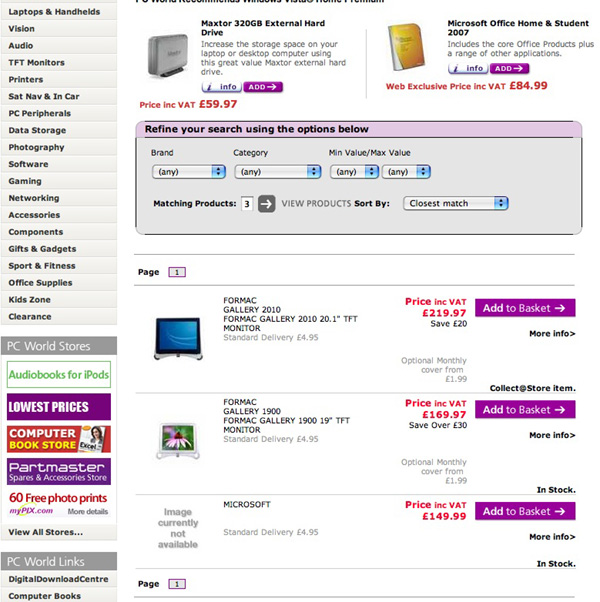Open the Lowest Prices banner

point(59,407)
